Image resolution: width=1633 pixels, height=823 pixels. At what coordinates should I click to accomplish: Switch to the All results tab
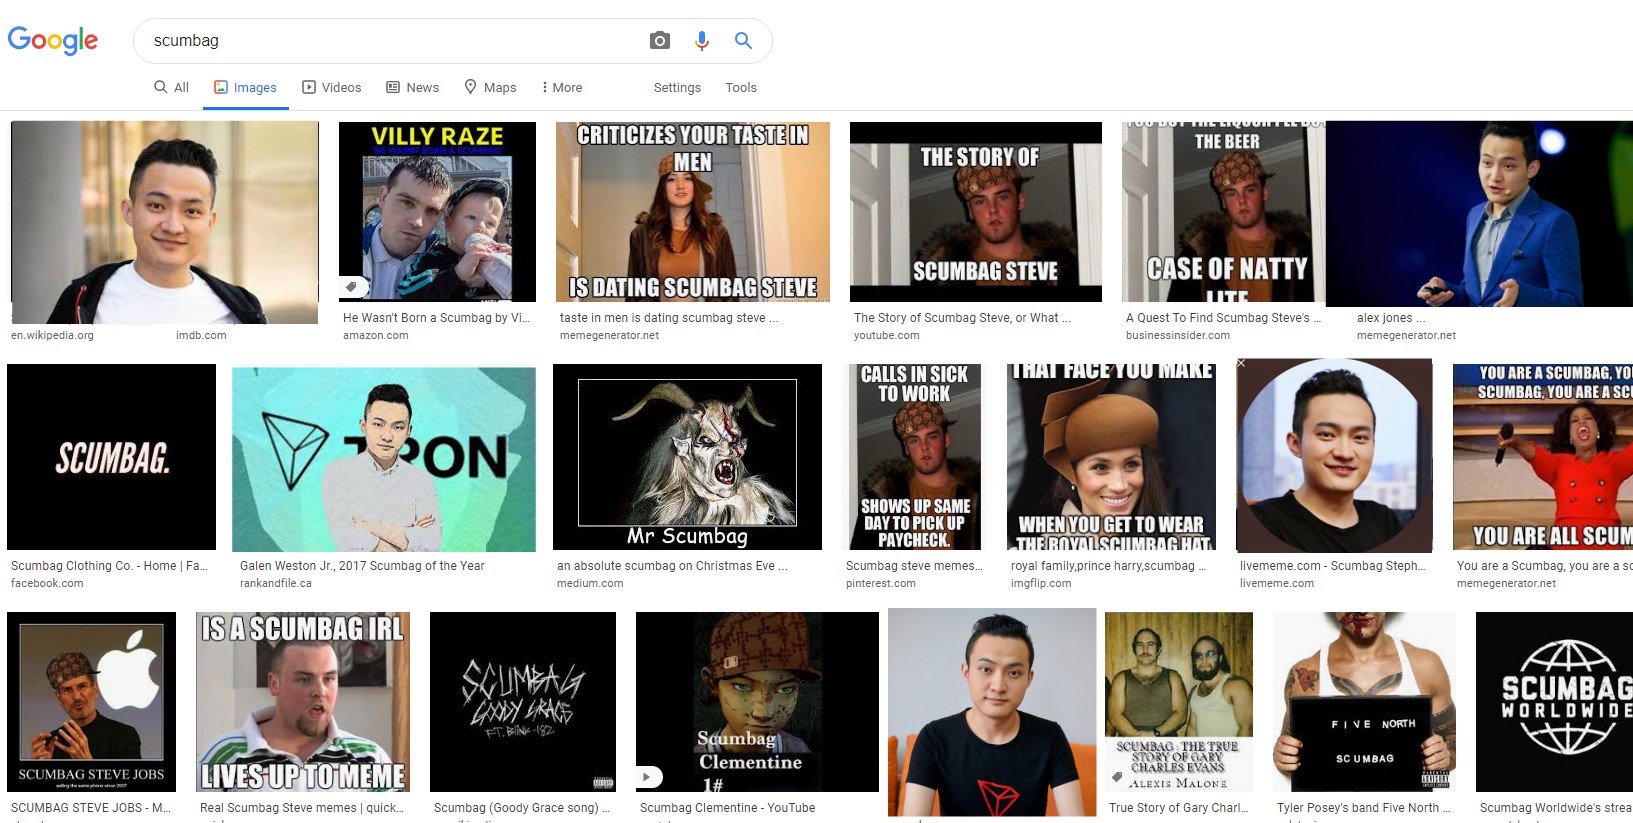pyautogui.click(x=171, y=87)
